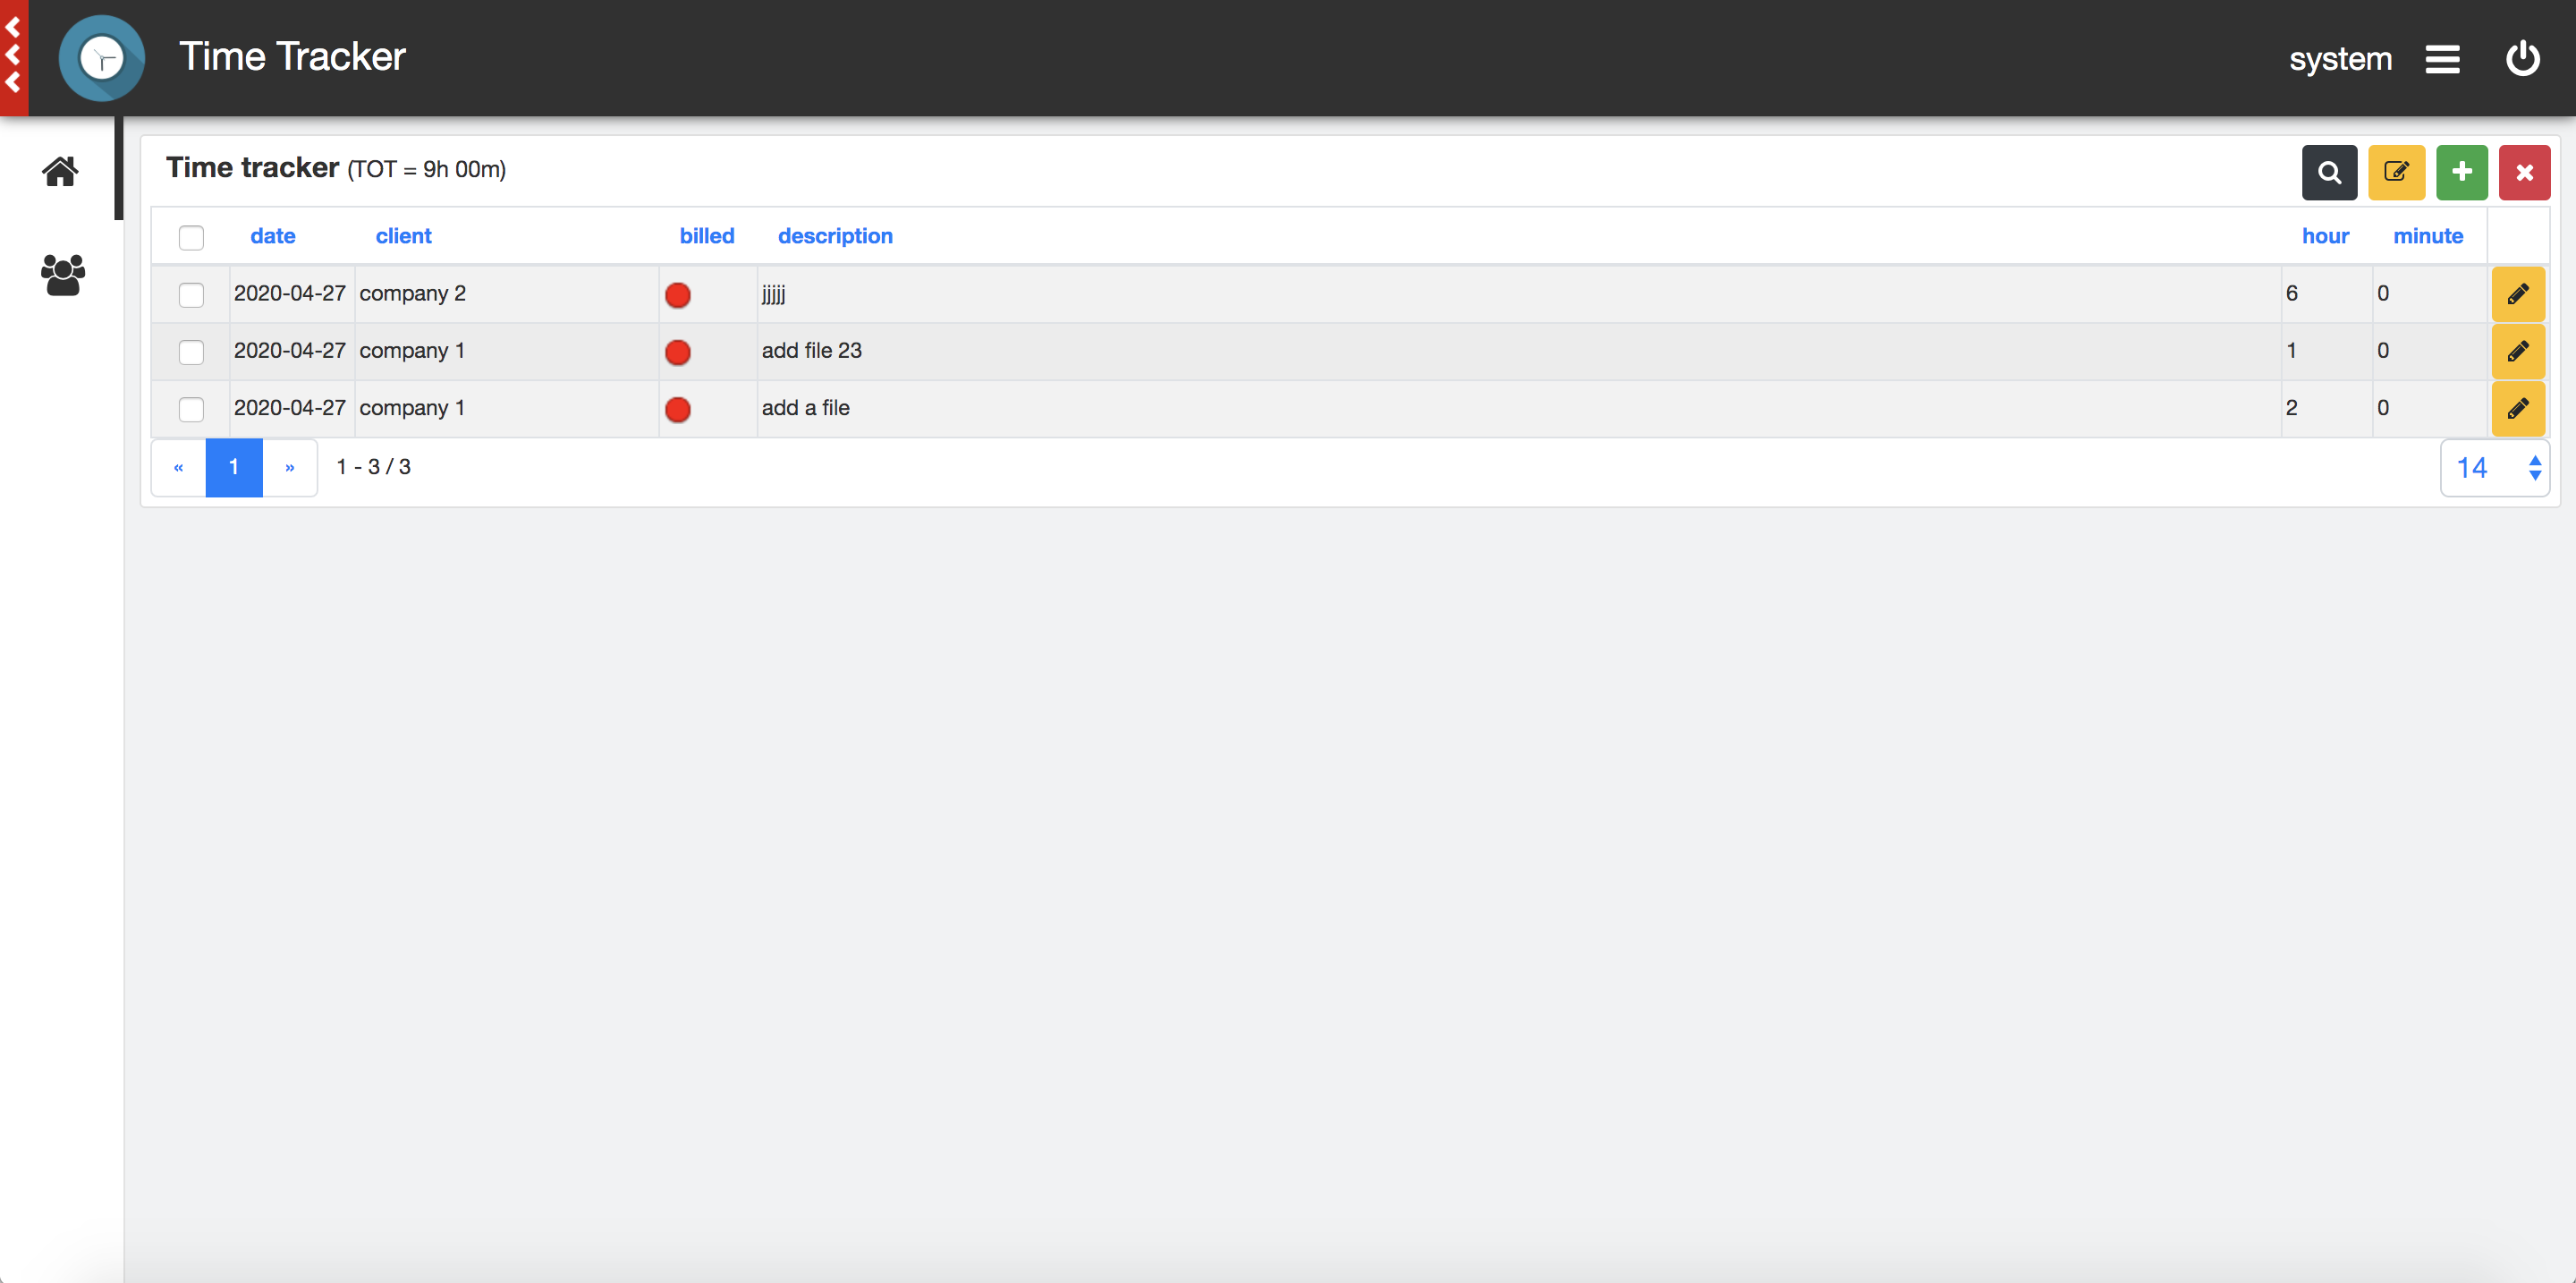2576x1283 pixels.
Task: Open the hamburger menu next to system
Action: [x=2442, y=59]
